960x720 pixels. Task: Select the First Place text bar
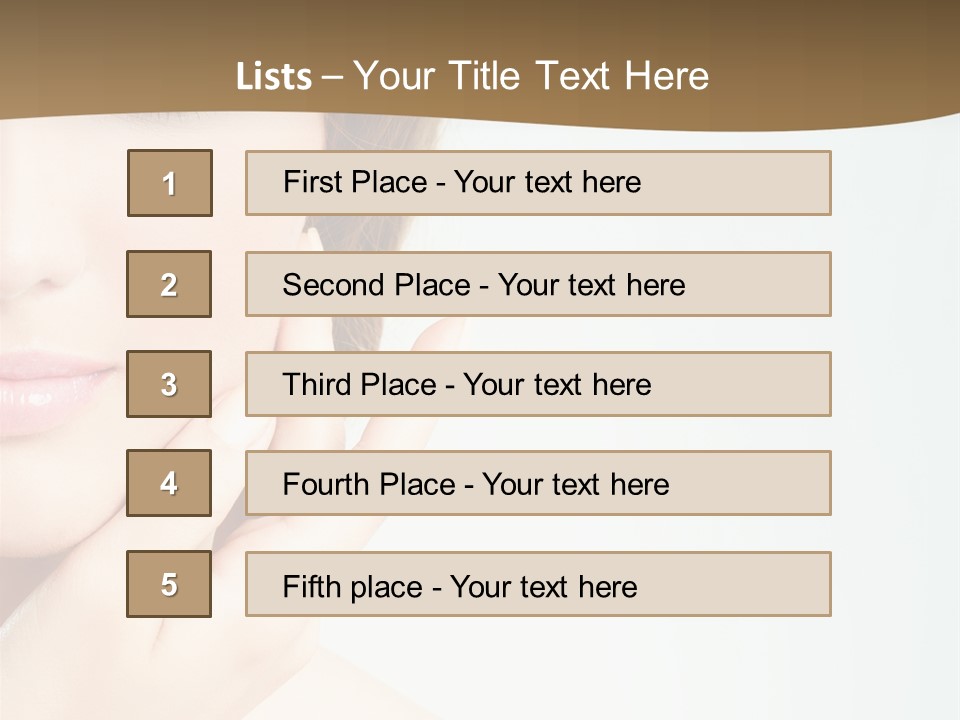pyautogui.click(x=538, y=183)
